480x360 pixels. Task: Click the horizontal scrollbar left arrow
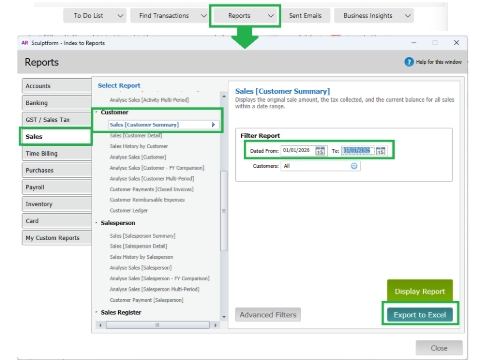coord(100,325)
